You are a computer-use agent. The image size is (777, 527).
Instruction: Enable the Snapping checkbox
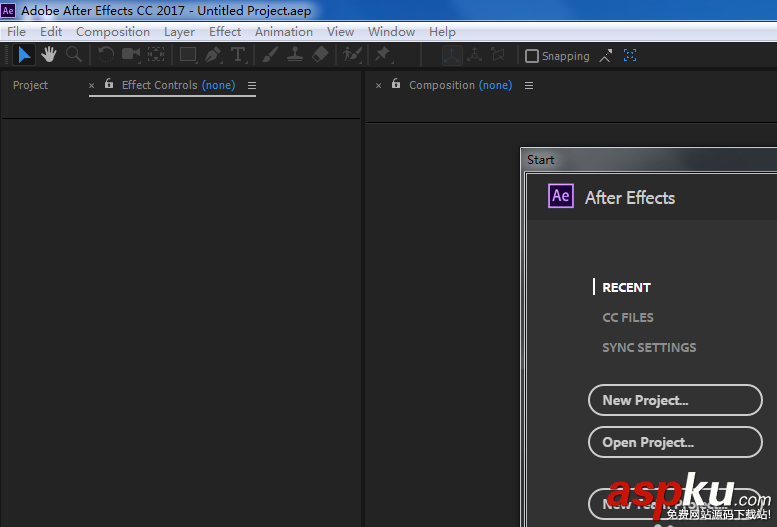(532, 56)
